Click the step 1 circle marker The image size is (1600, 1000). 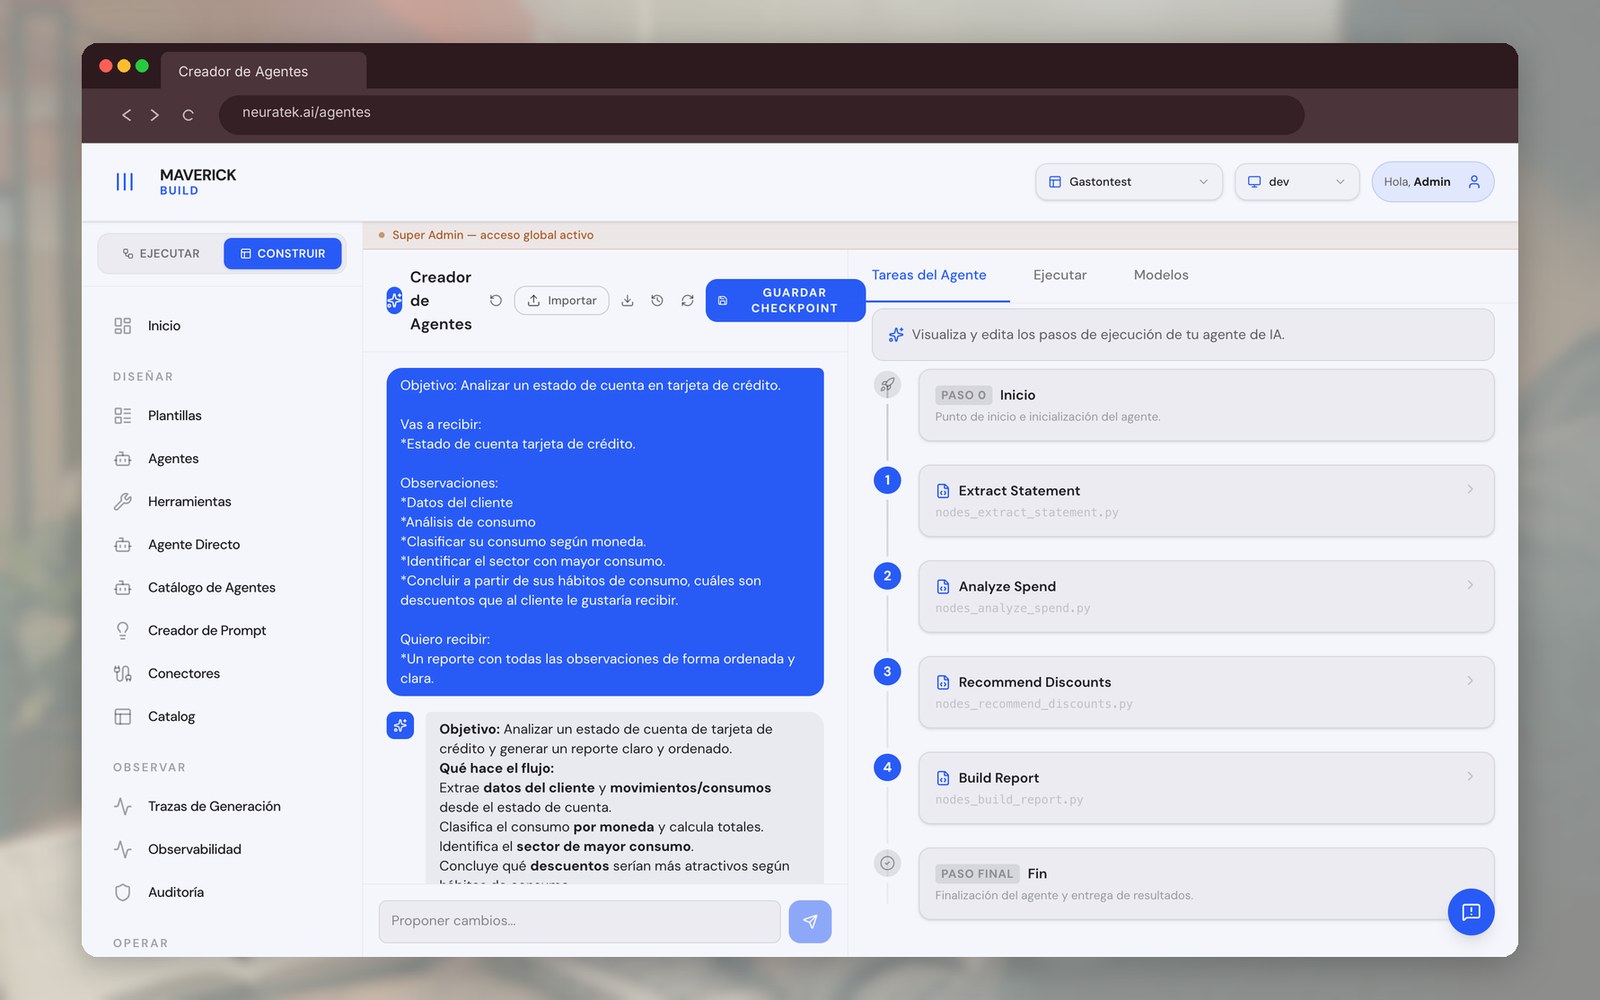887,480
